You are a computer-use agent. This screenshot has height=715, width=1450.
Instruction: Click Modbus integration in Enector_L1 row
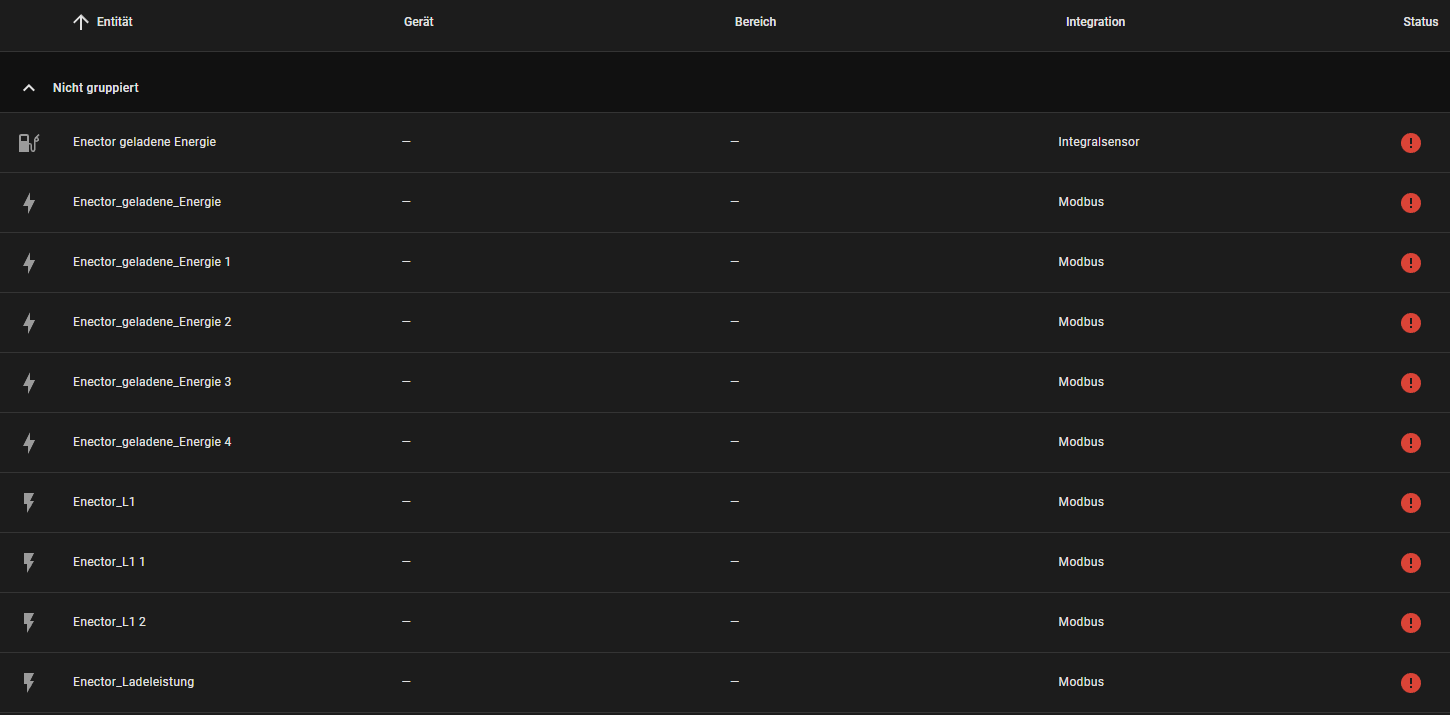click(x=1081, y=502)
